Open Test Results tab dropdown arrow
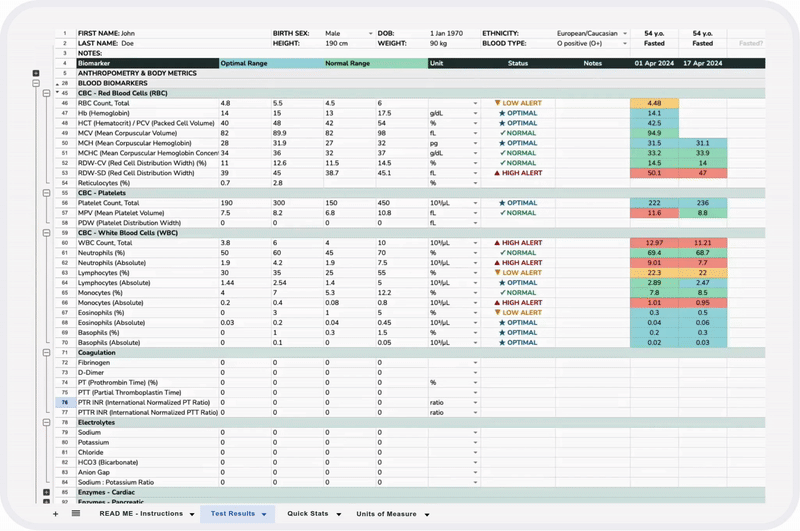800x531 pixels. (x=264, y=514)
